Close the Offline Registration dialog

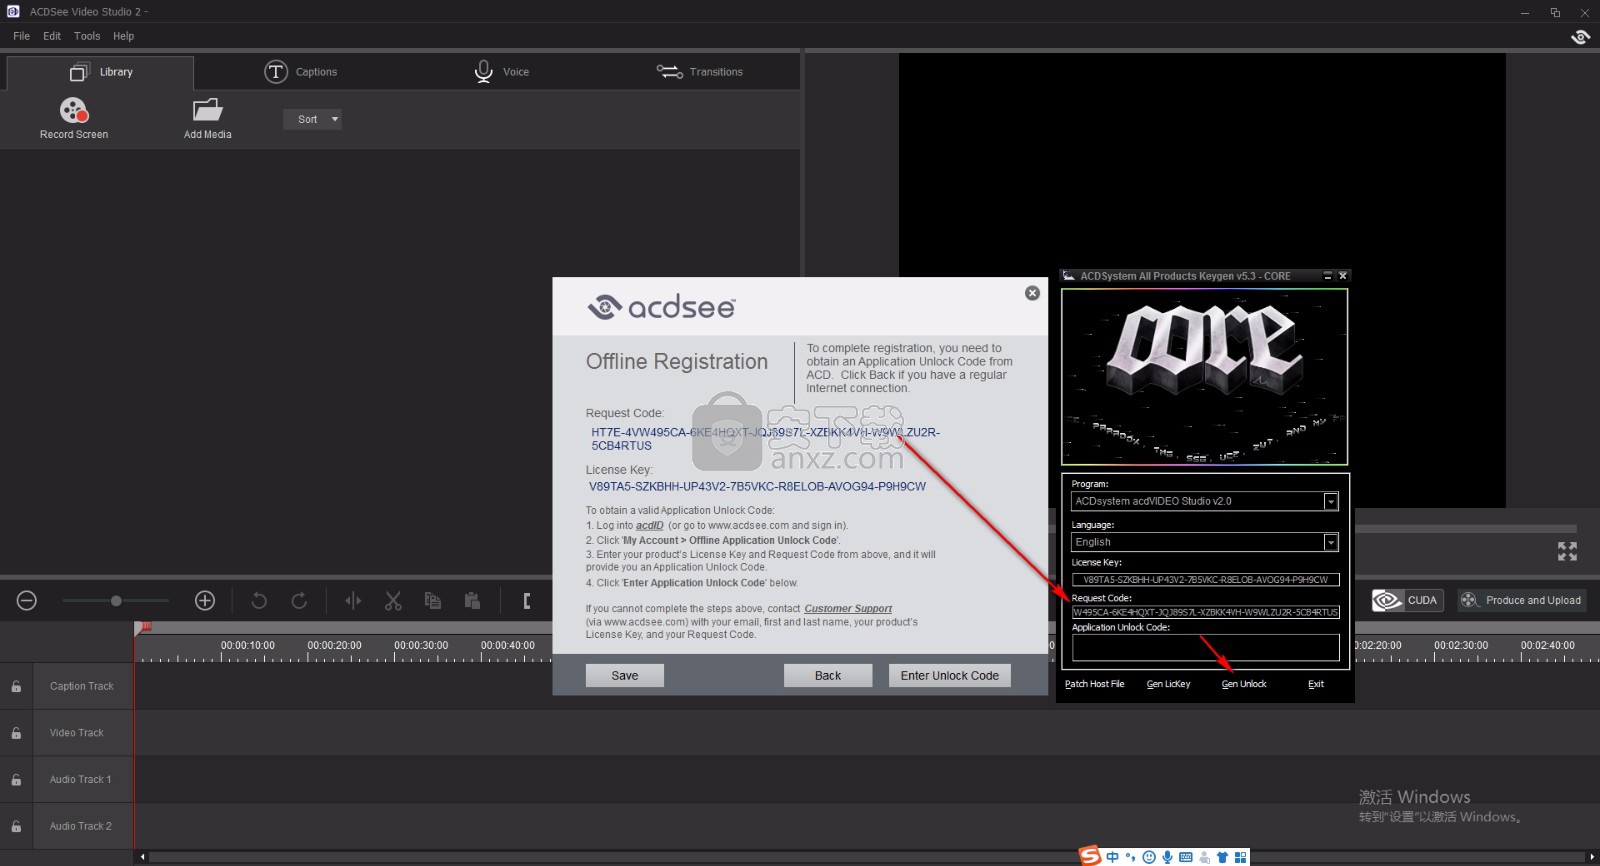(x=1032, y=293)
